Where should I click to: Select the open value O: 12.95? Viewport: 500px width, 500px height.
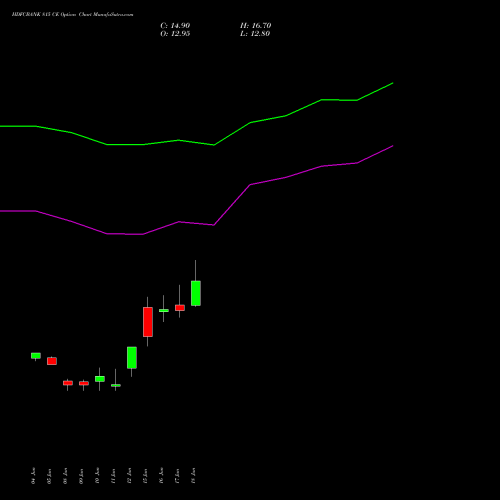175,34
